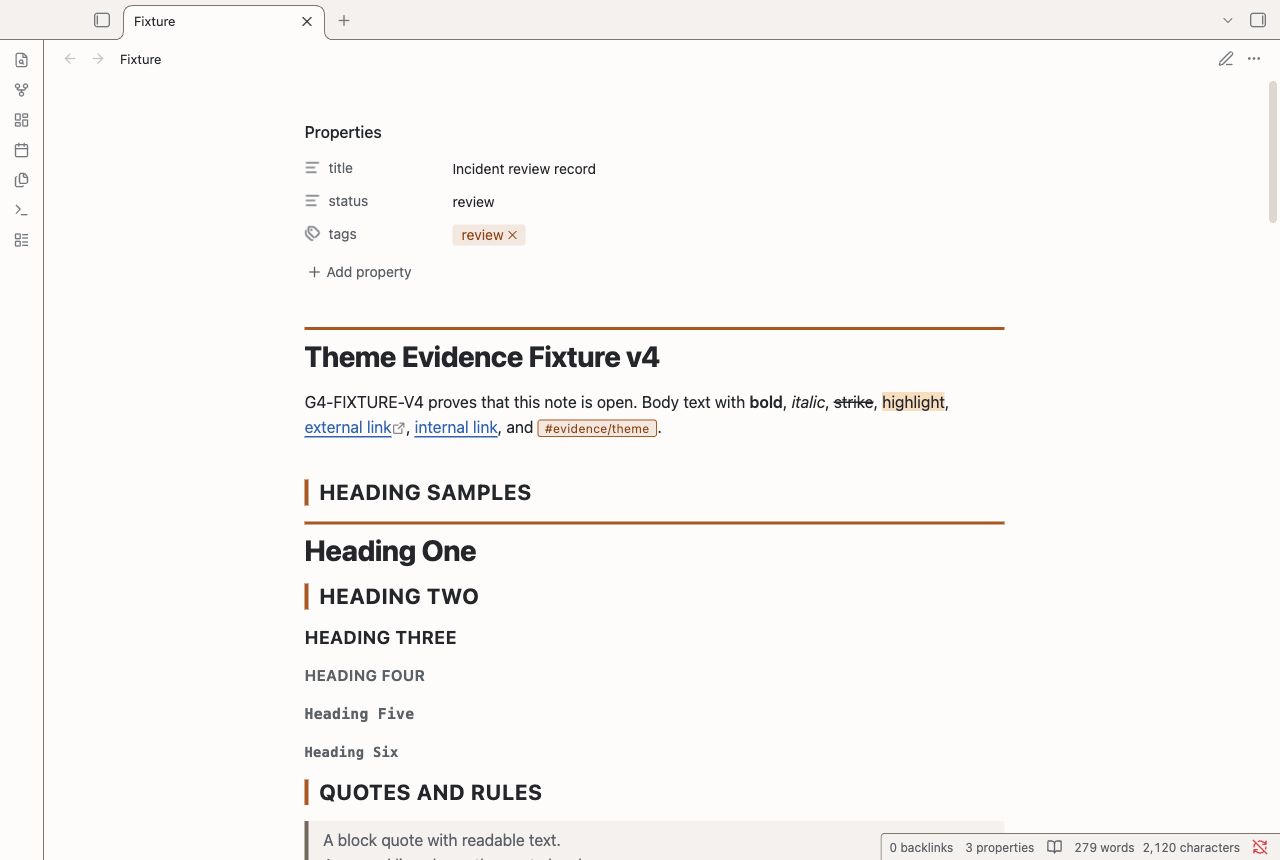Open the quick switcher file search icon
This screenshot has width=1280, height=860.
(x=21, y=60)
